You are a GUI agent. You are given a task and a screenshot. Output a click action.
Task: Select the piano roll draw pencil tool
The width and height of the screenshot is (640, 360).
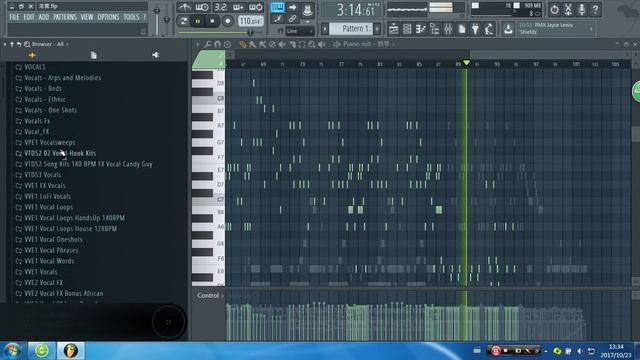pos(243,44)
